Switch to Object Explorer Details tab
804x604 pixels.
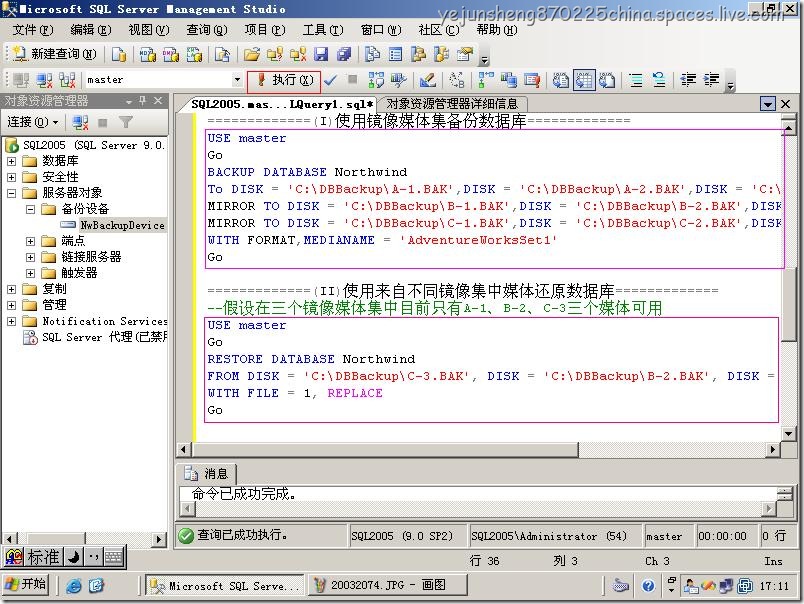[452, 104]
